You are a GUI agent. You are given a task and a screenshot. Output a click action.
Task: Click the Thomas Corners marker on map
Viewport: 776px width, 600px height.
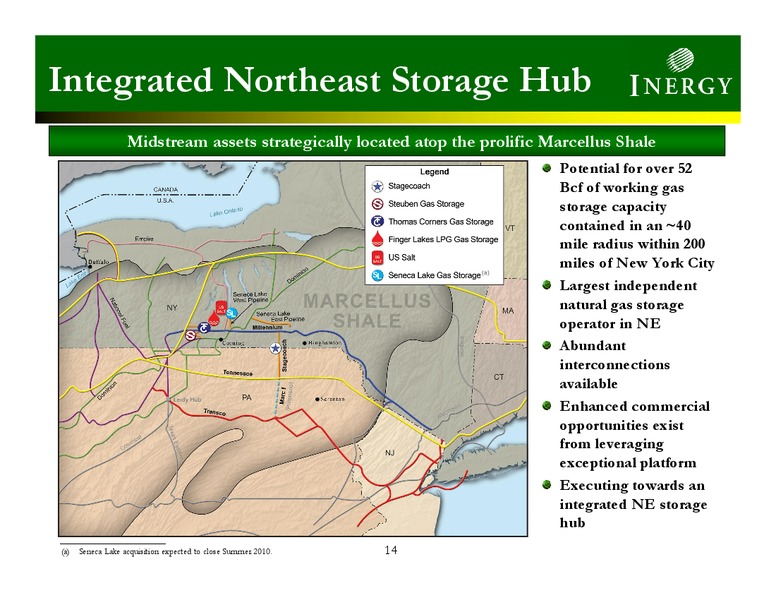(204, 328)
